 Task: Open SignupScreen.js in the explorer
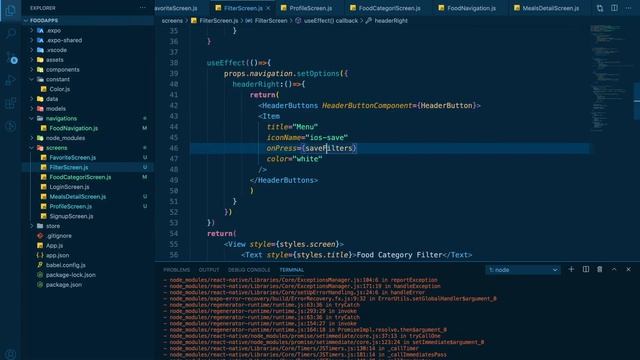click(x=87, y=217)
